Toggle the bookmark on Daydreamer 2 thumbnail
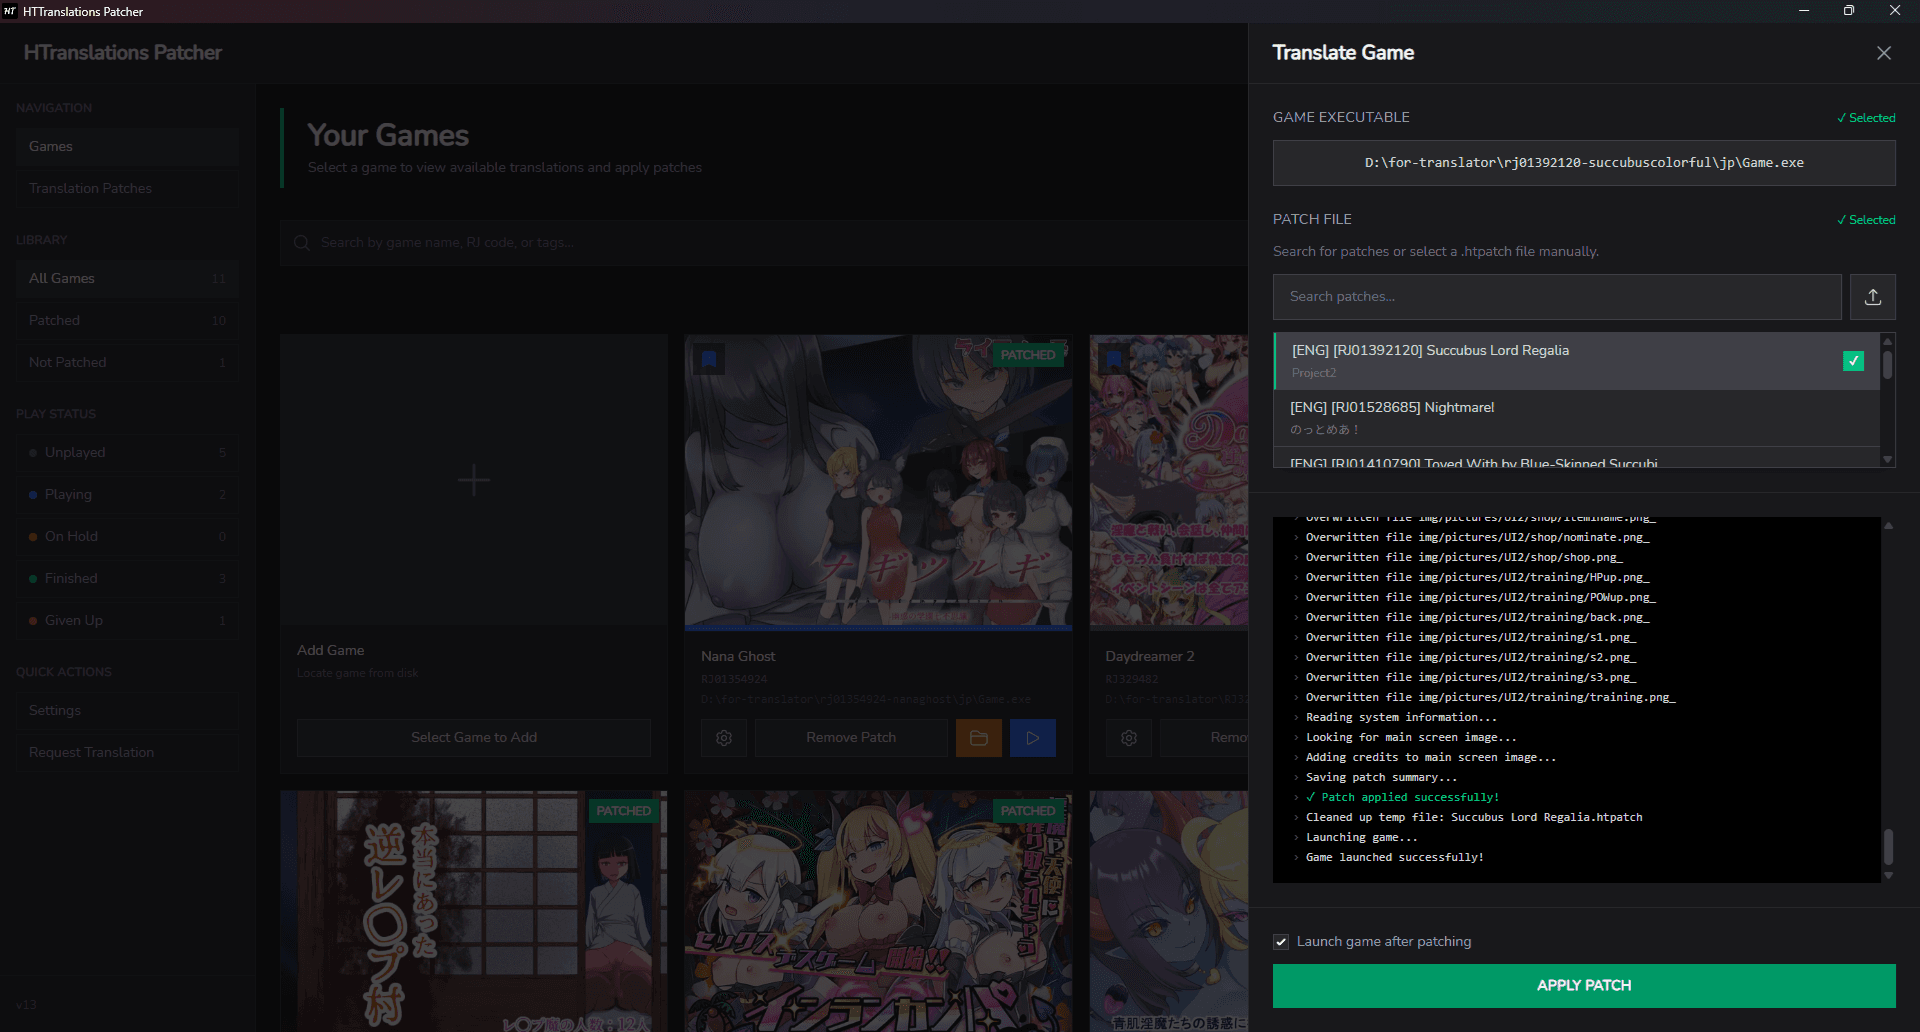 pyautogui.click(x=1113, y=359)
